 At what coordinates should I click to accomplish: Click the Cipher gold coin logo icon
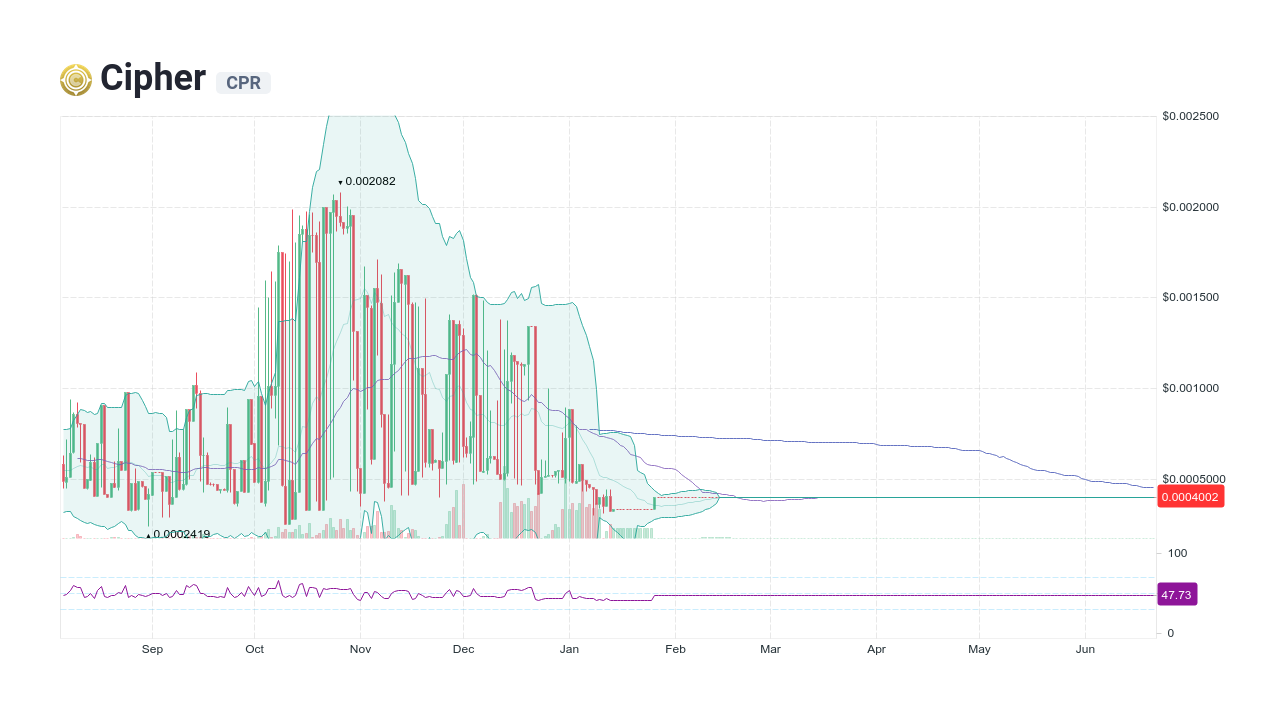point(76,80)
